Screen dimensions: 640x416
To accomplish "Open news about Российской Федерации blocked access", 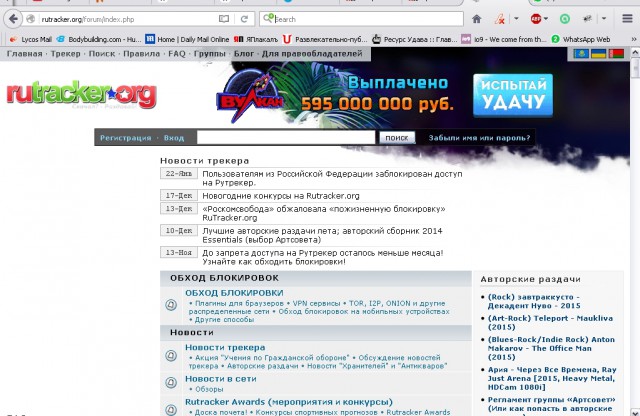I will (x=332, y=178).
